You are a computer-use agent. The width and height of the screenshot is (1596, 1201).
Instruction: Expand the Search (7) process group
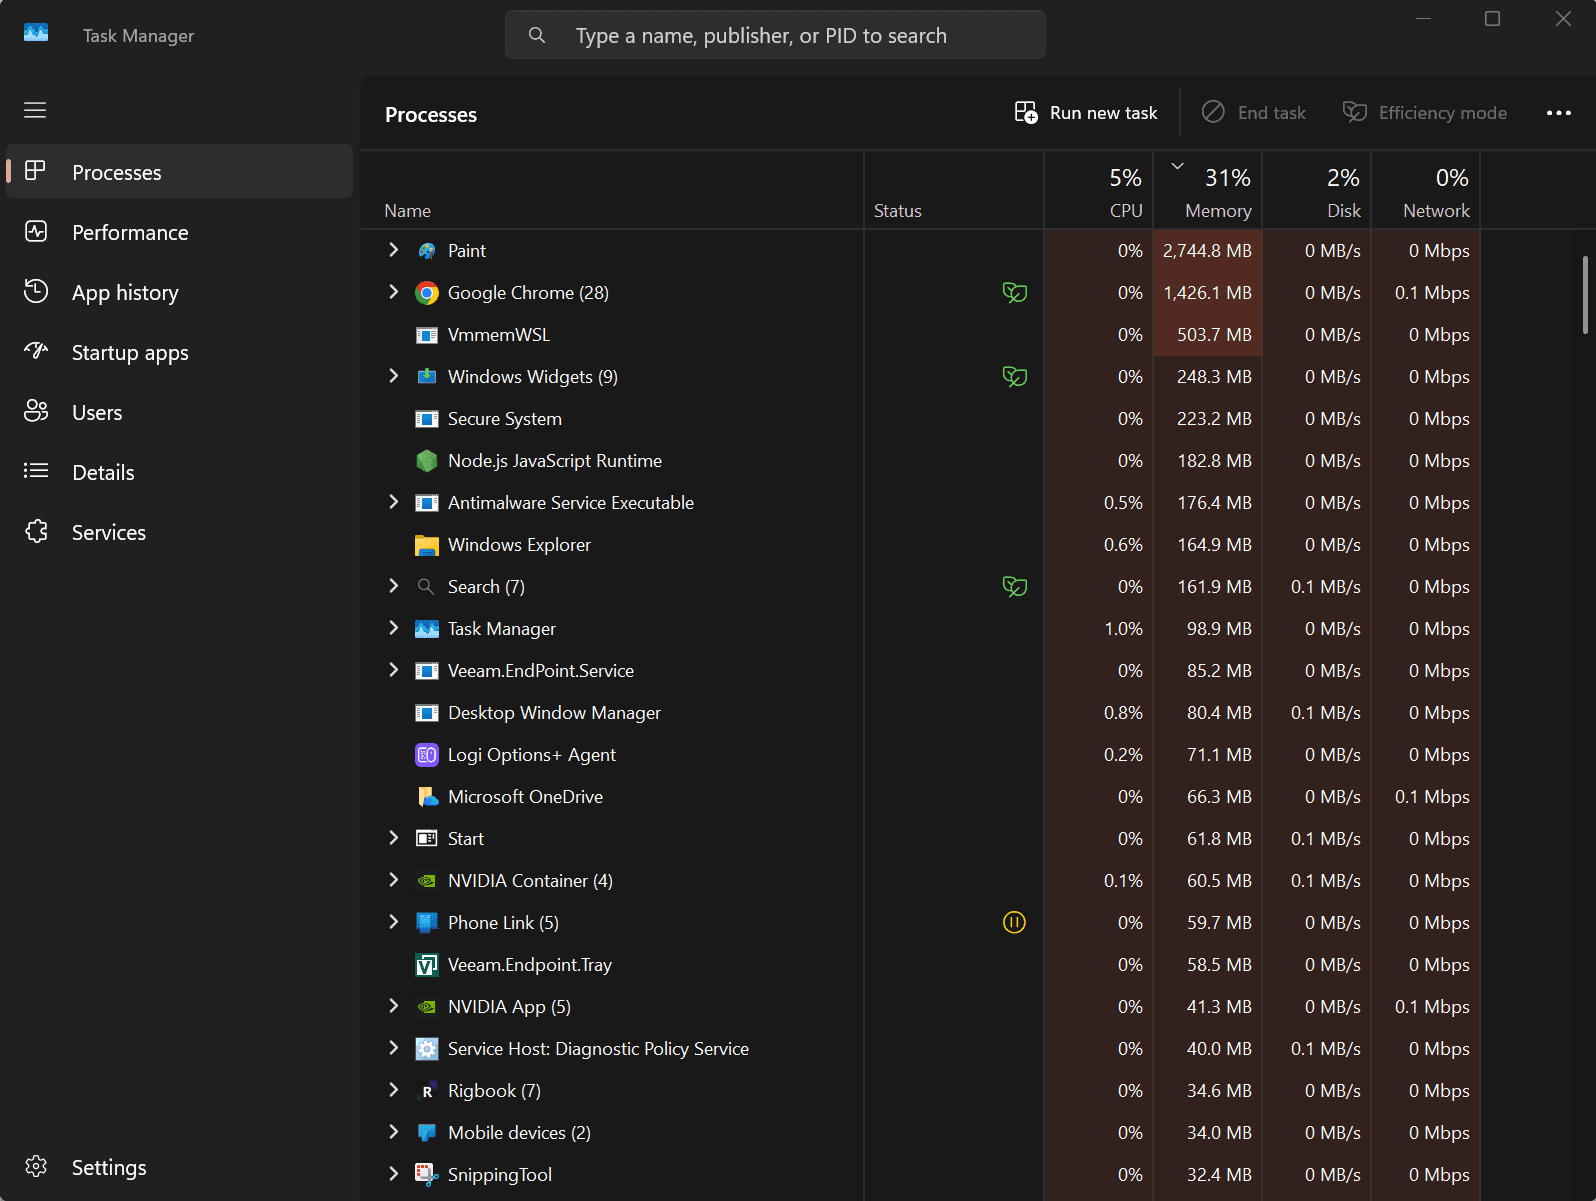pyautogui.click(x=393, y=586)
